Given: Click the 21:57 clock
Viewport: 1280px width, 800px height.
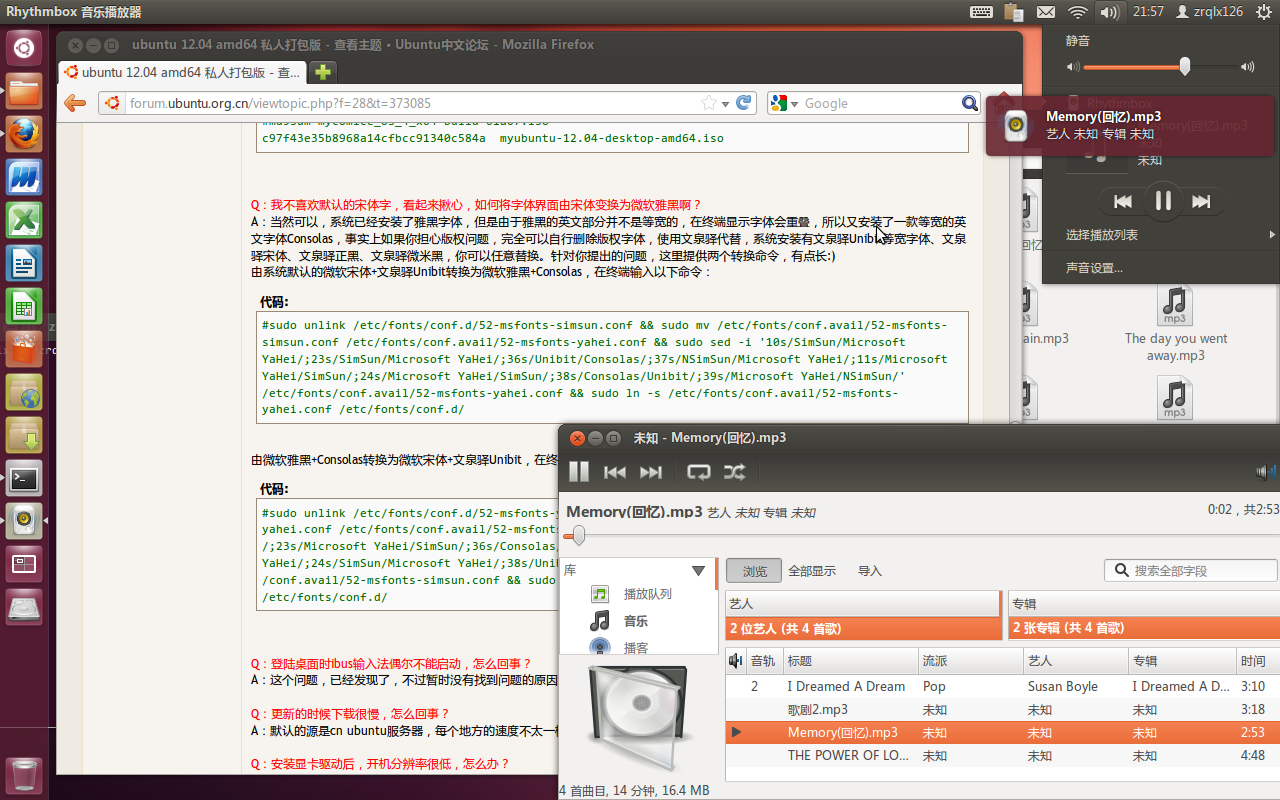Looking at the screenshot, I should tap(1148, 12).
